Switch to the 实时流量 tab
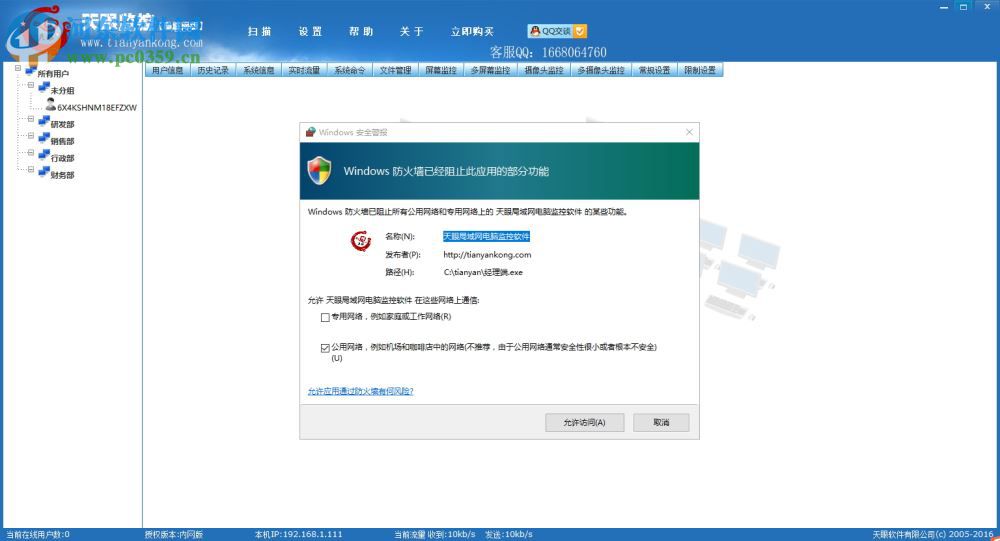1000x541 pixels. (x=304, y=70)
